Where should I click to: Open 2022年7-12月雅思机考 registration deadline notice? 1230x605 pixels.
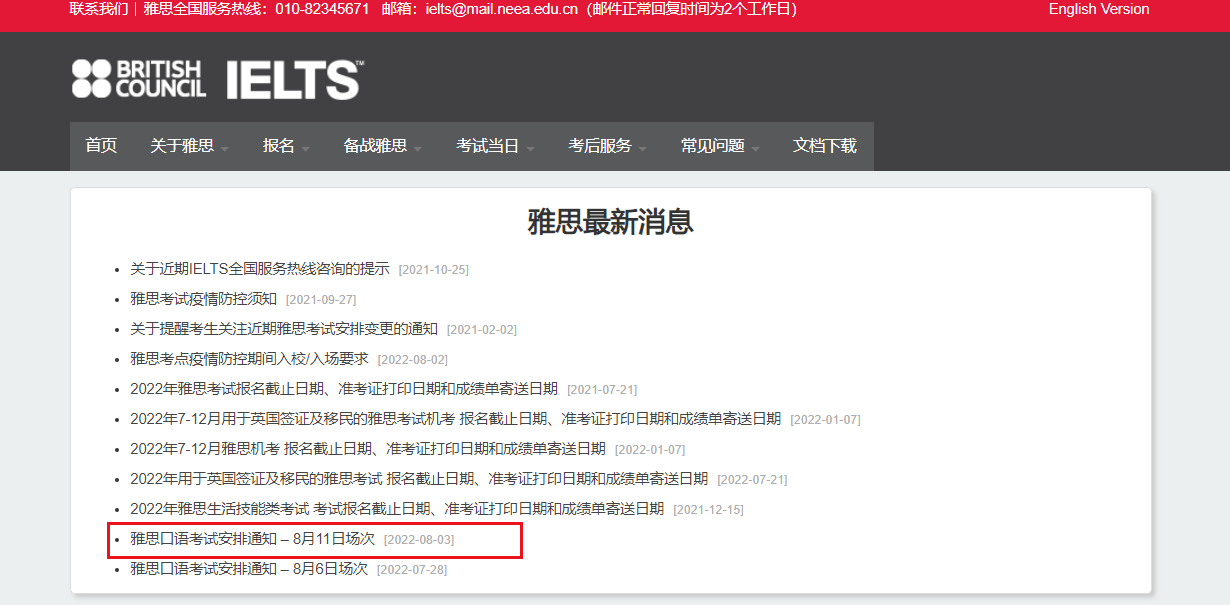(x=368, y=448)
